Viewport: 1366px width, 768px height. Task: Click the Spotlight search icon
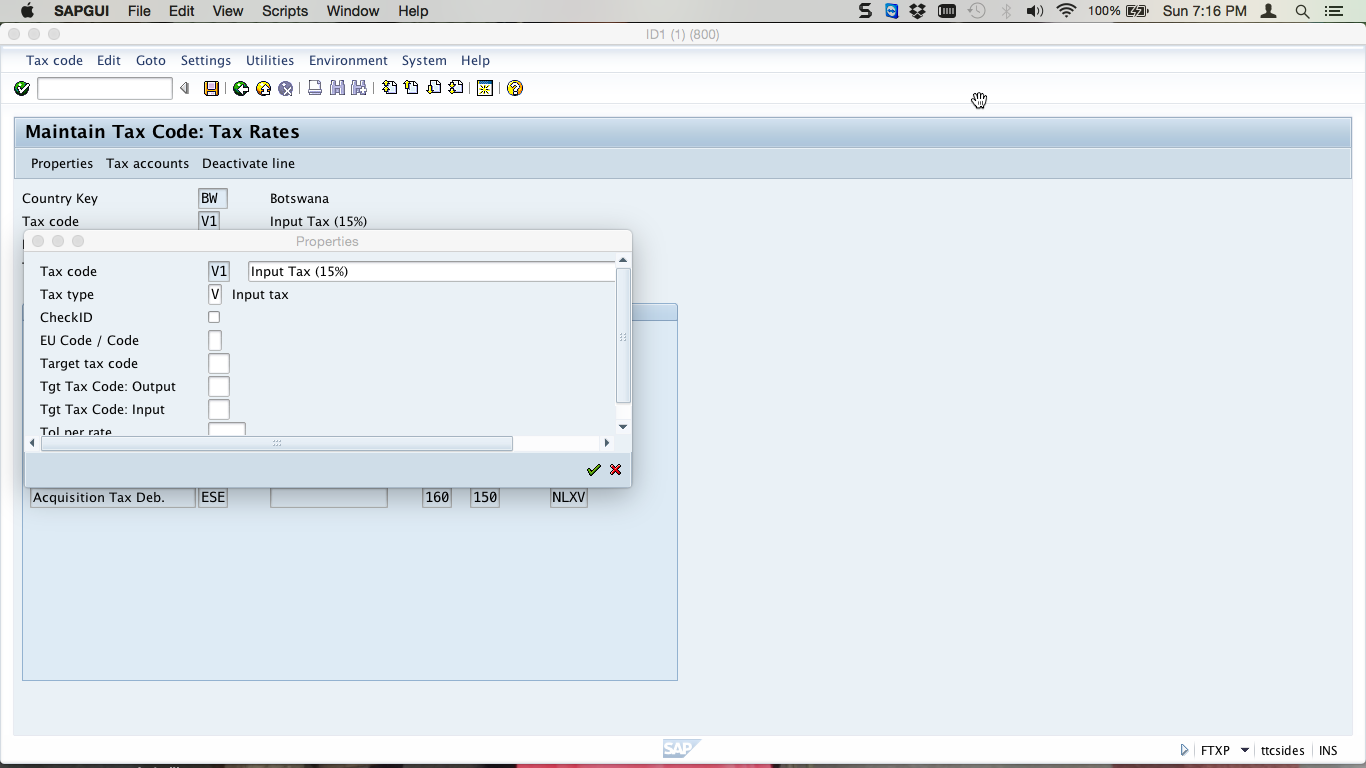1302,11
